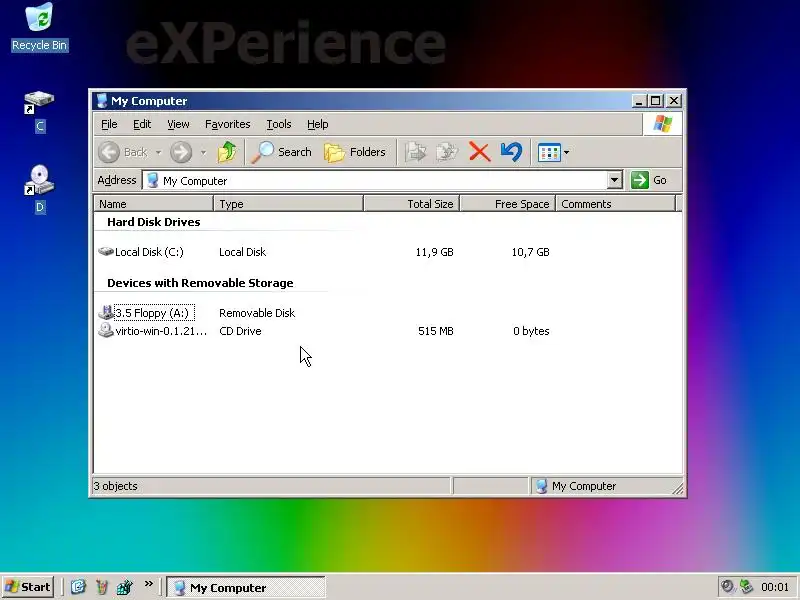This screenshot has height=600, width=800.
Task: Open the File menu
Action: (109, 124)
